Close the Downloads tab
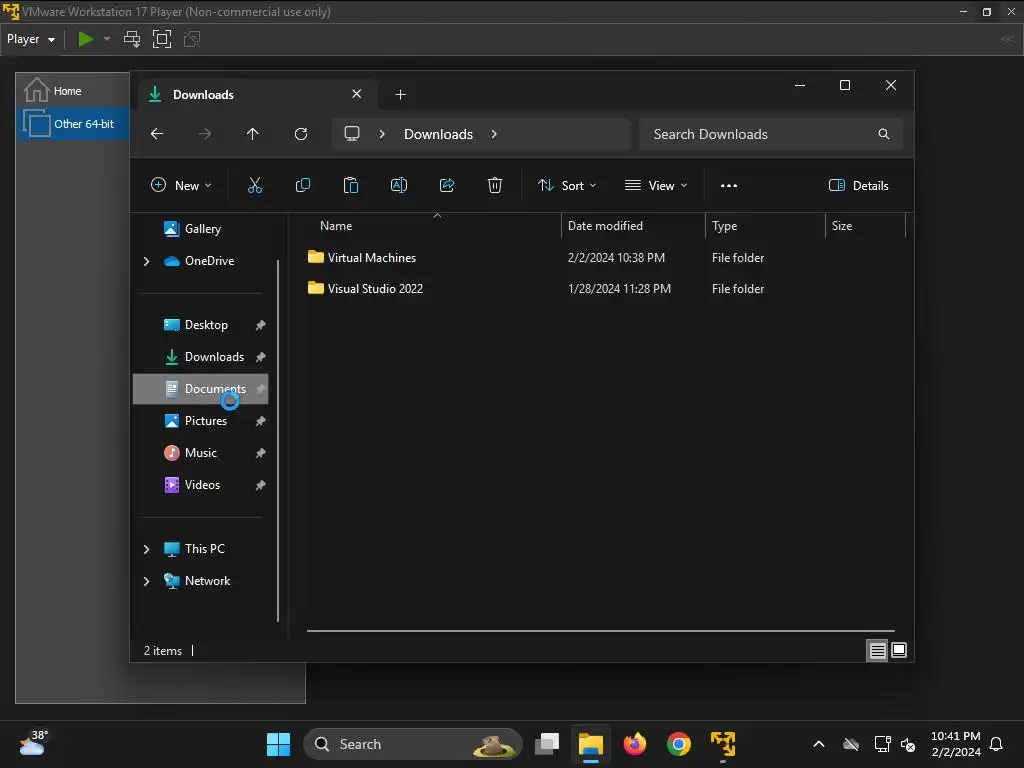1024x768 pixels. (x=357, y=94)
